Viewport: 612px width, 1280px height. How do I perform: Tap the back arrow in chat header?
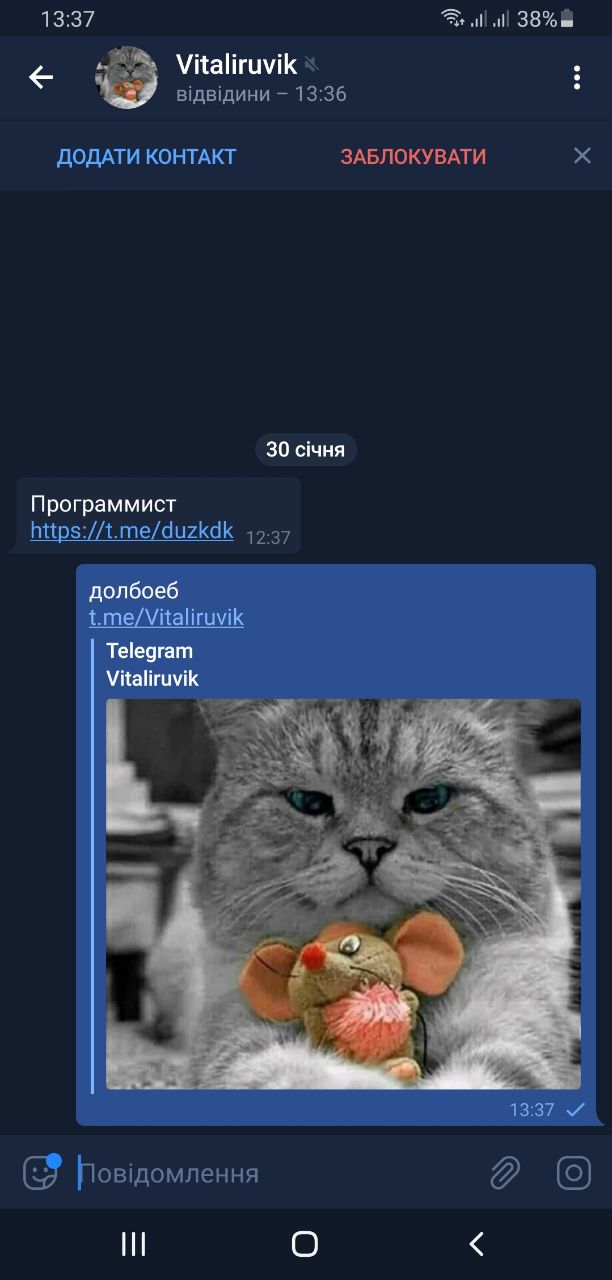click(41, 77)
